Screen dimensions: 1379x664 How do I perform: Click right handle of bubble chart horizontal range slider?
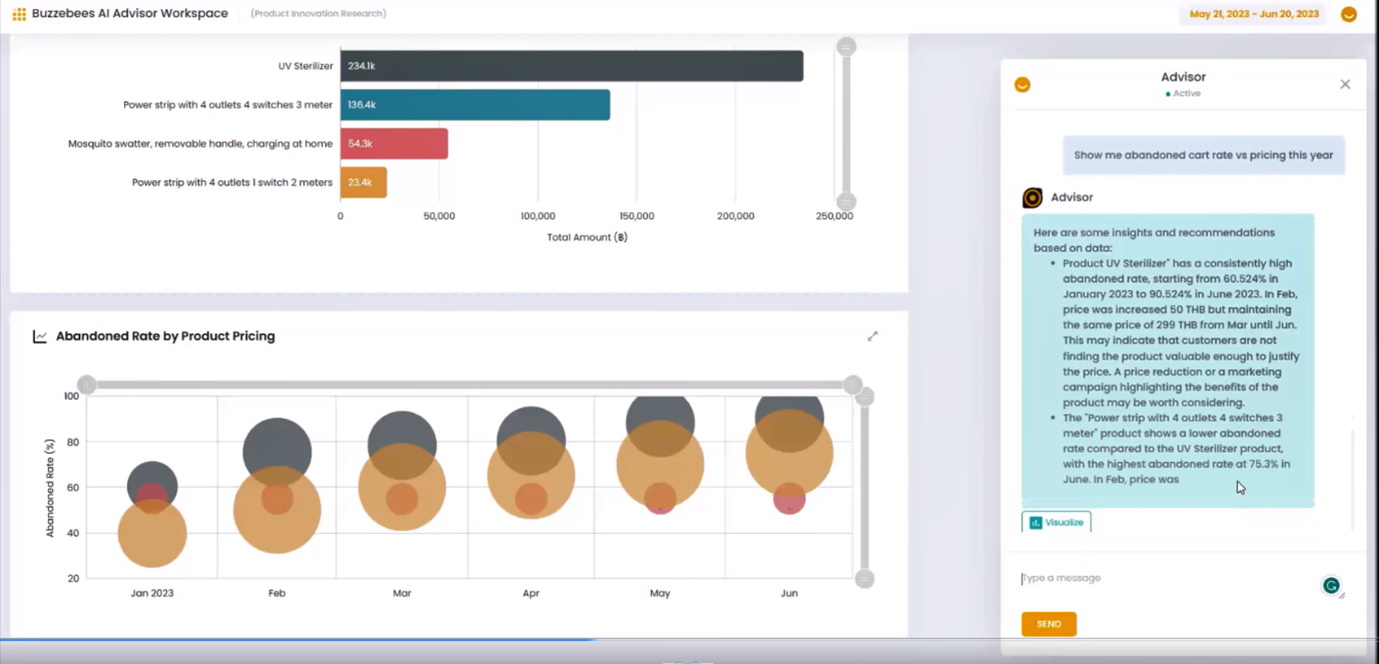click(853, 385)
